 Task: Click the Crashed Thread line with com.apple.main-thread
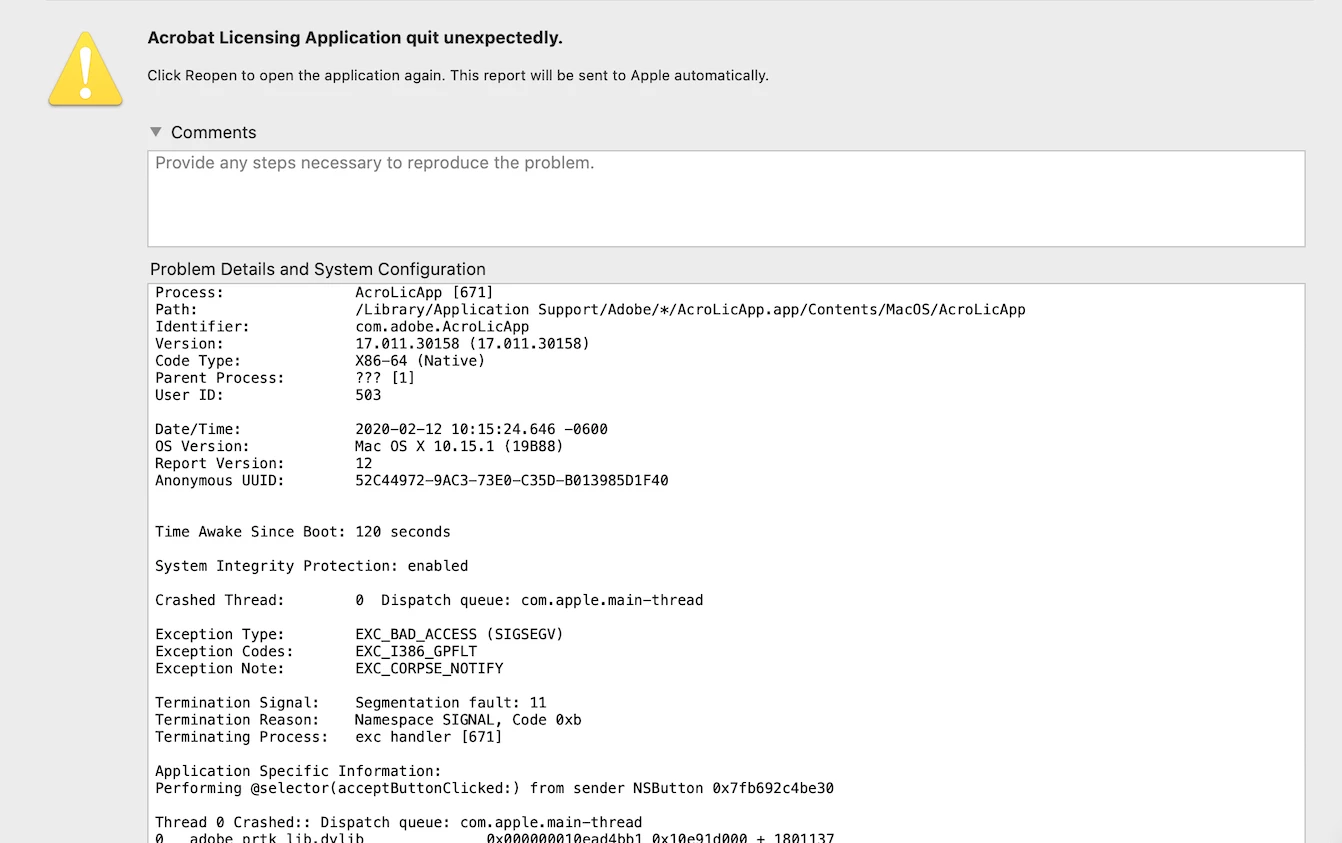[x=429, y=600]
